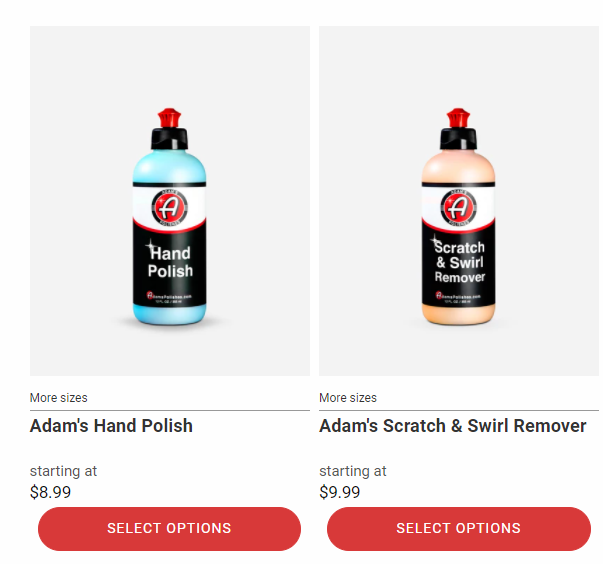Open the Adam's Hand Polish title link
This screenshot has height=564, width=603.
pos(111,426)
